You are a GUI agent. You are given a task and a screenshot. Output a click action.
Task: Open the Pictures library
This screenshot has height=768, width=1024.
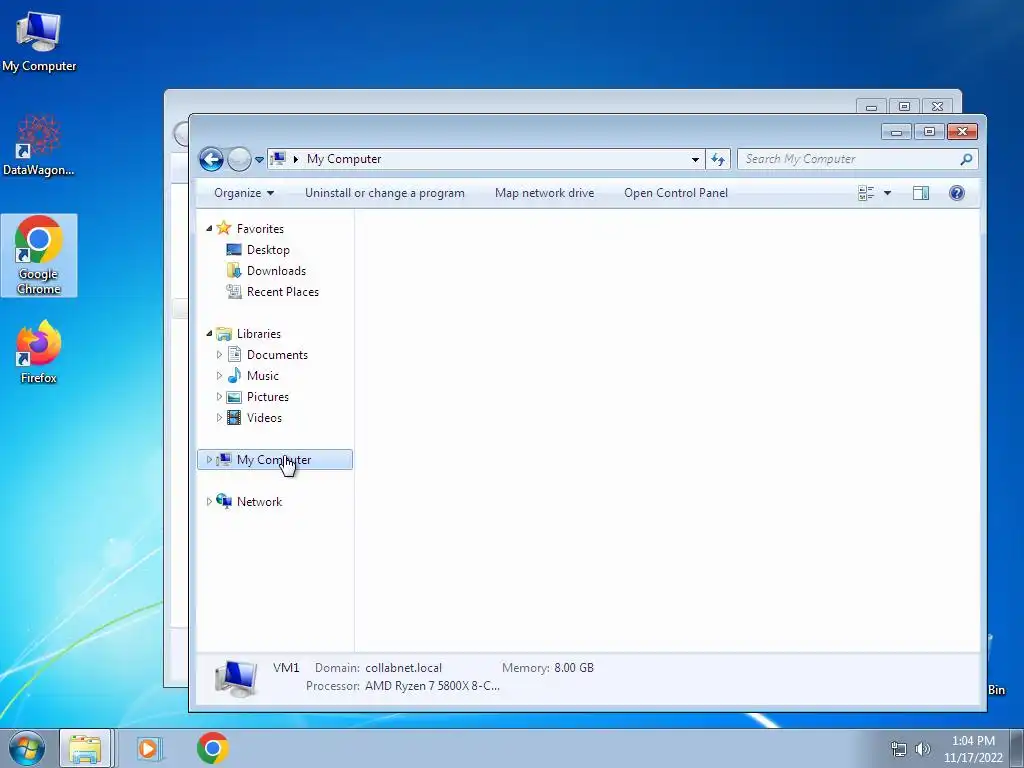(x=268, y=396)
